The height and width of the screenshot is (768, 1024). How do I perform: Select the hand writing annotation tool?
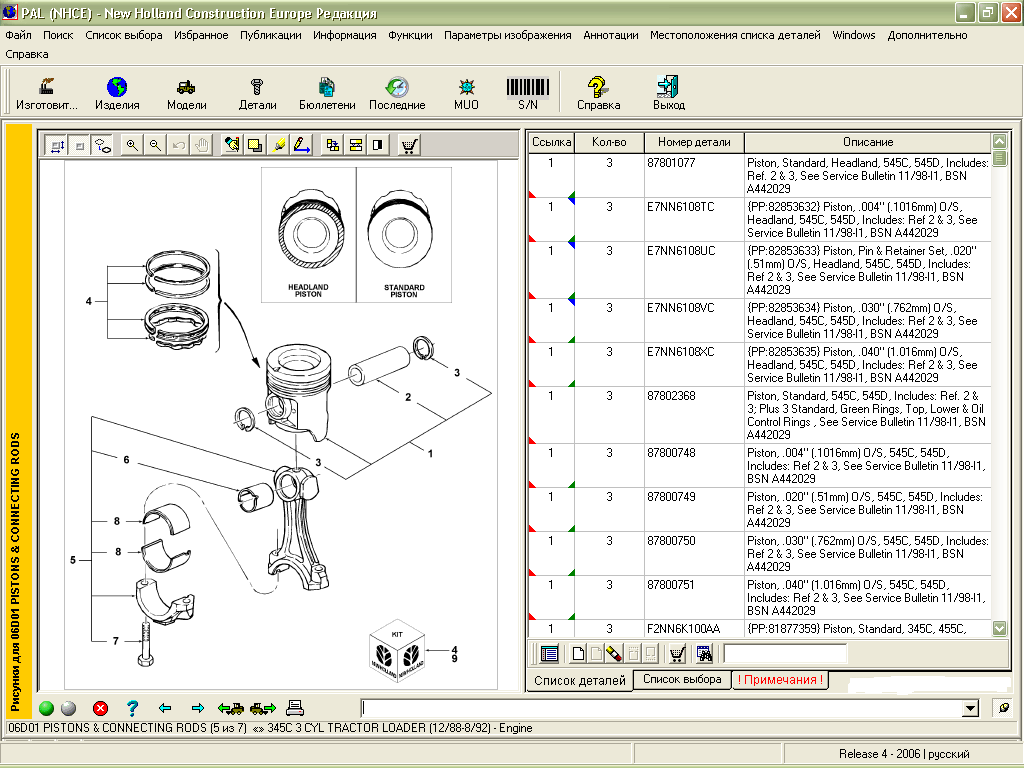pyautogui.click(x=231, y=145)
